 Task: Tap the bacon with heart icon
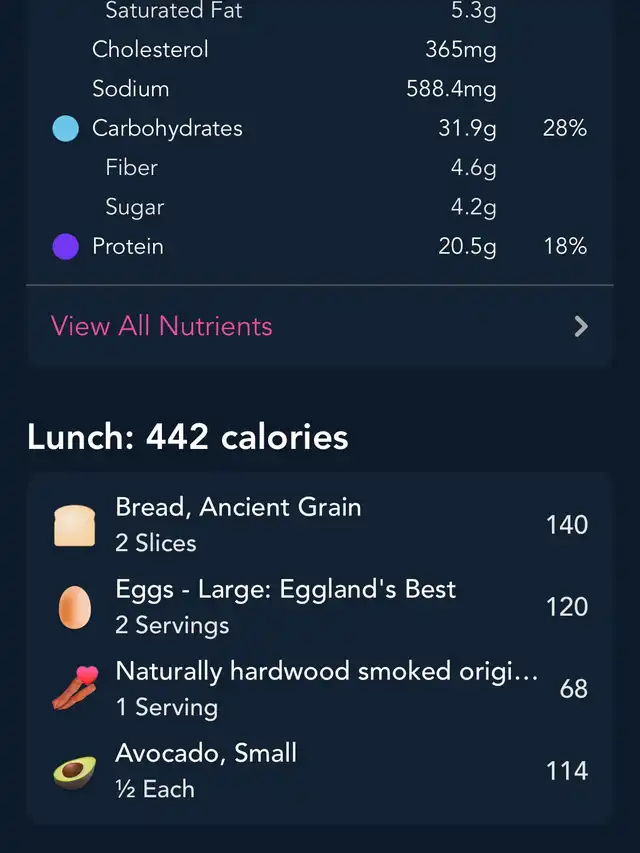(x=76, y=688)
